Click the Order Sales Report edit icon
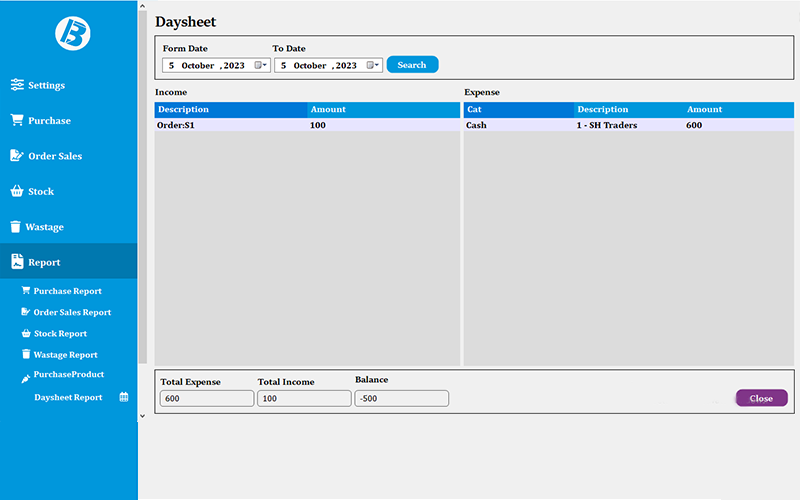Image resolution: width=800 pixels, height=500 pixels. tap(26, 312)
